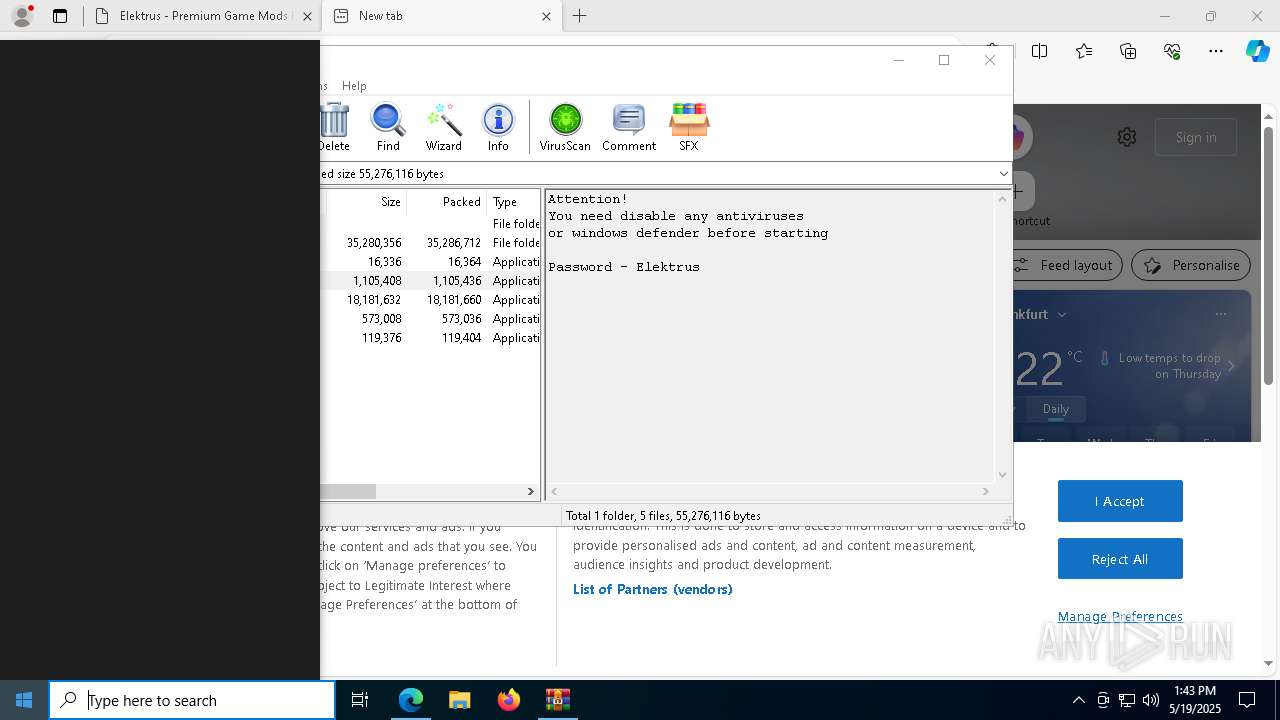The height and width of the screenshot is (720, 1280).
Task: Open a new browser tab
Action: 580,16
